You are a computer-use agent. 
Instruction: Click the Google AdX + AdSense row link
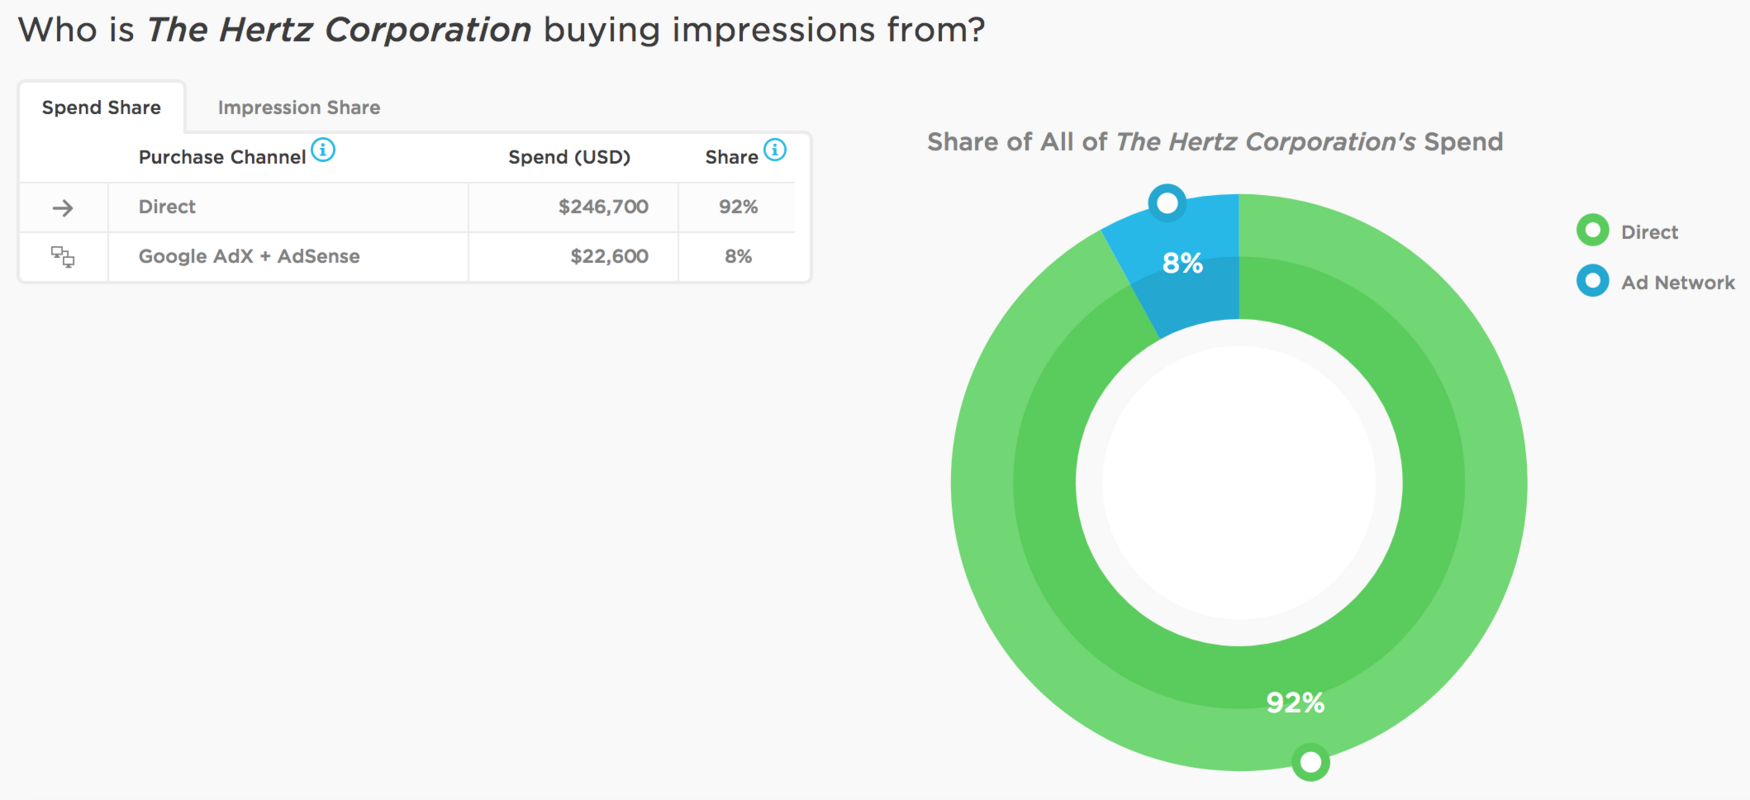tap(249, 256)
